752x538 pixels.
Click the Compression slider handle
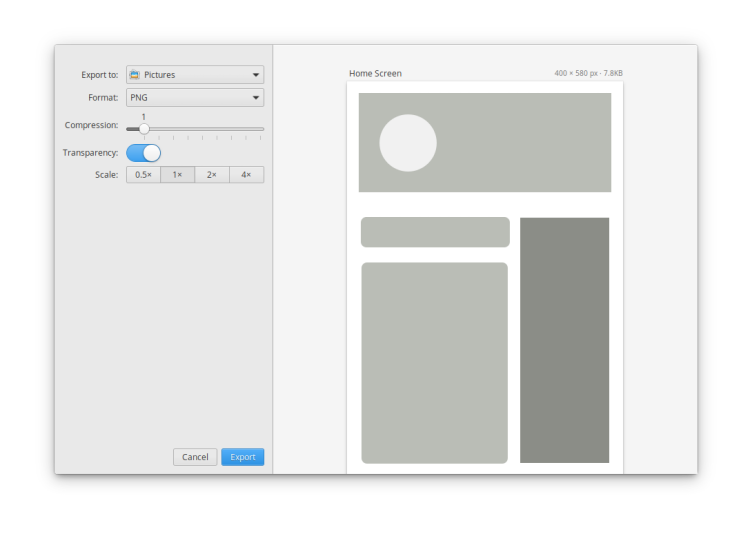(x=144, y=129)
